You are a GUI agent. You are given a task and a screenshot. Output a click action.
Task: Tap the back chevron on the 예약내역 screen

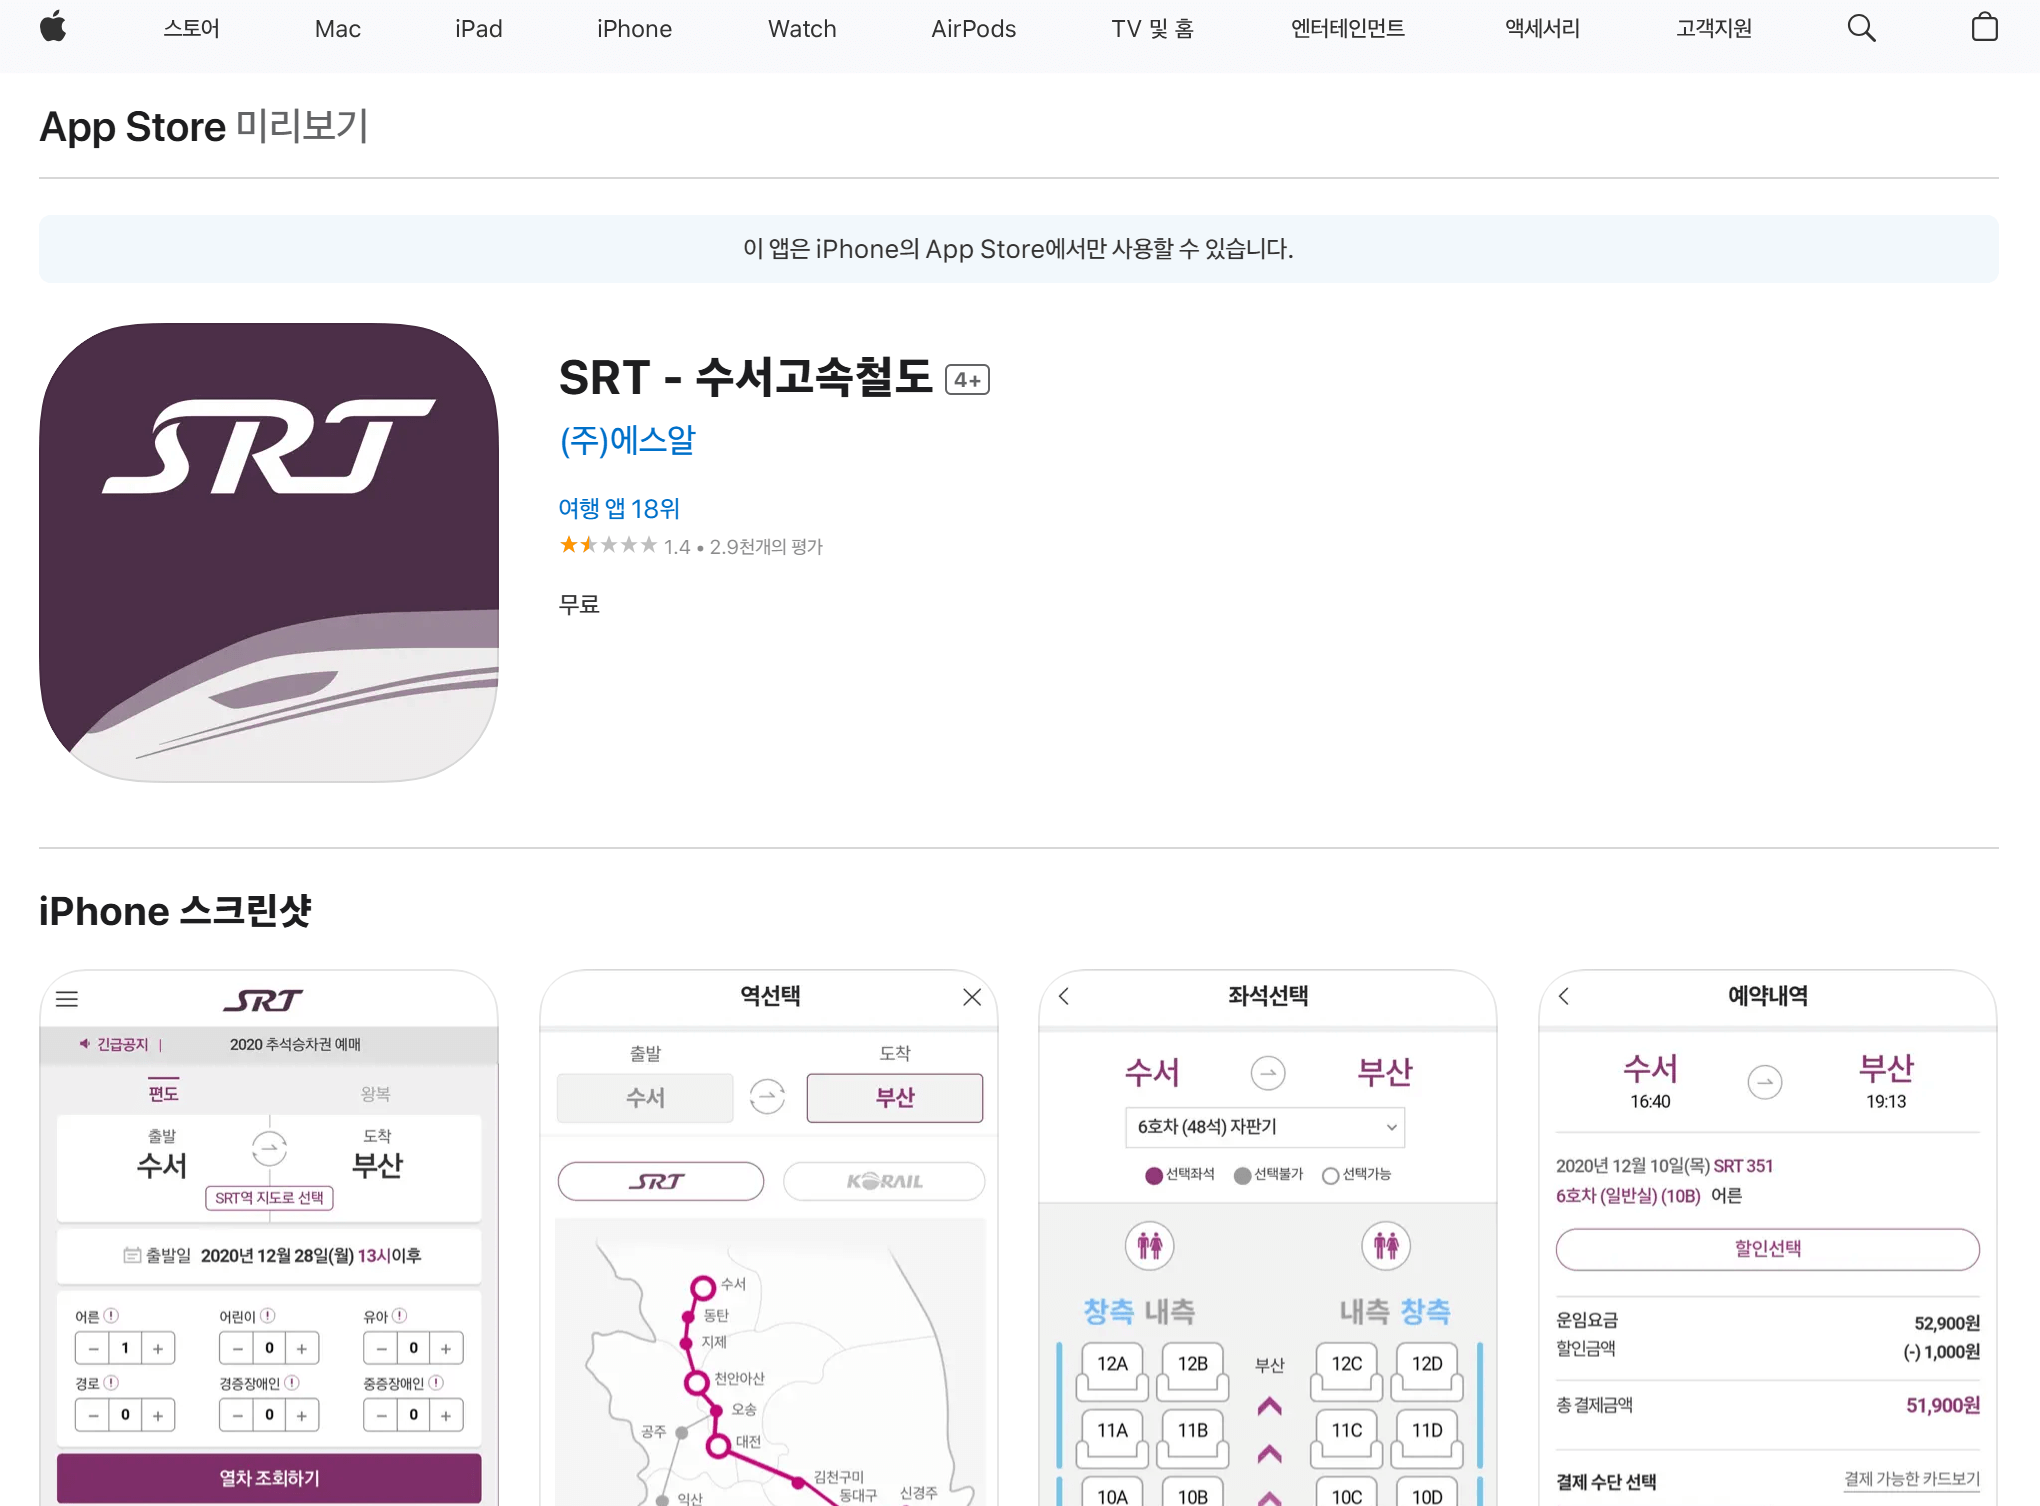coord(1564,996)
